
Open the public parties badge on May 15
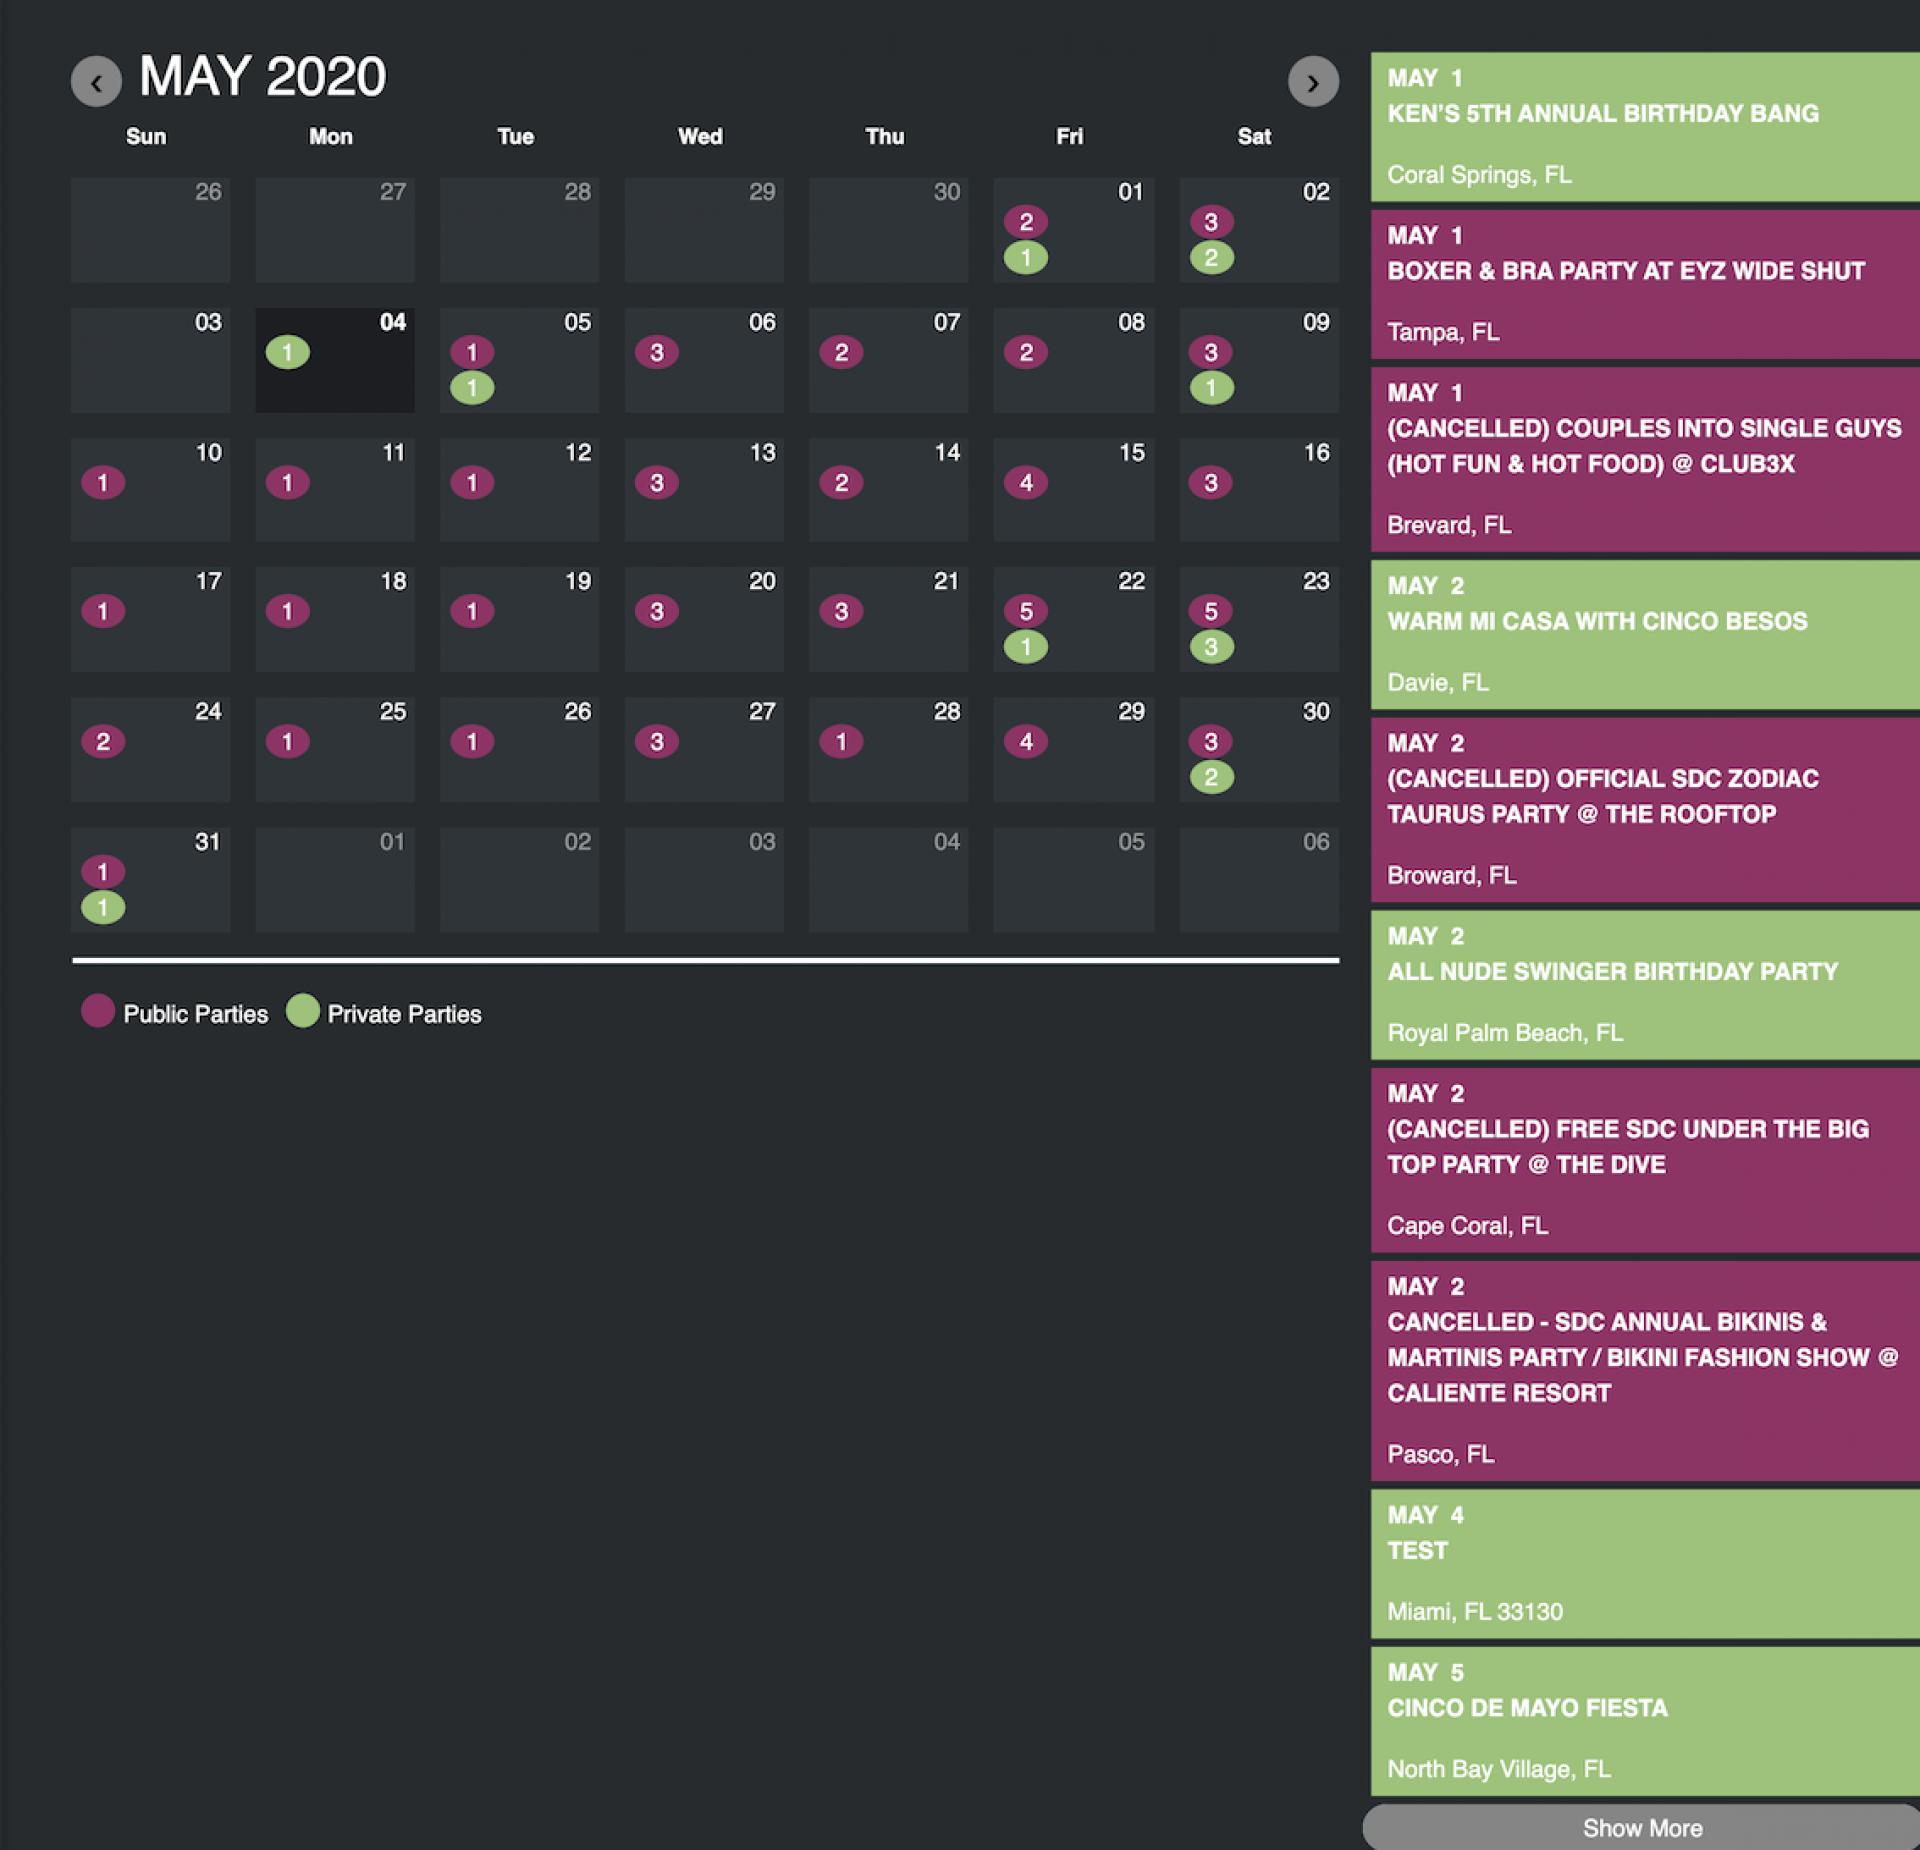[x=1025, y=483]
